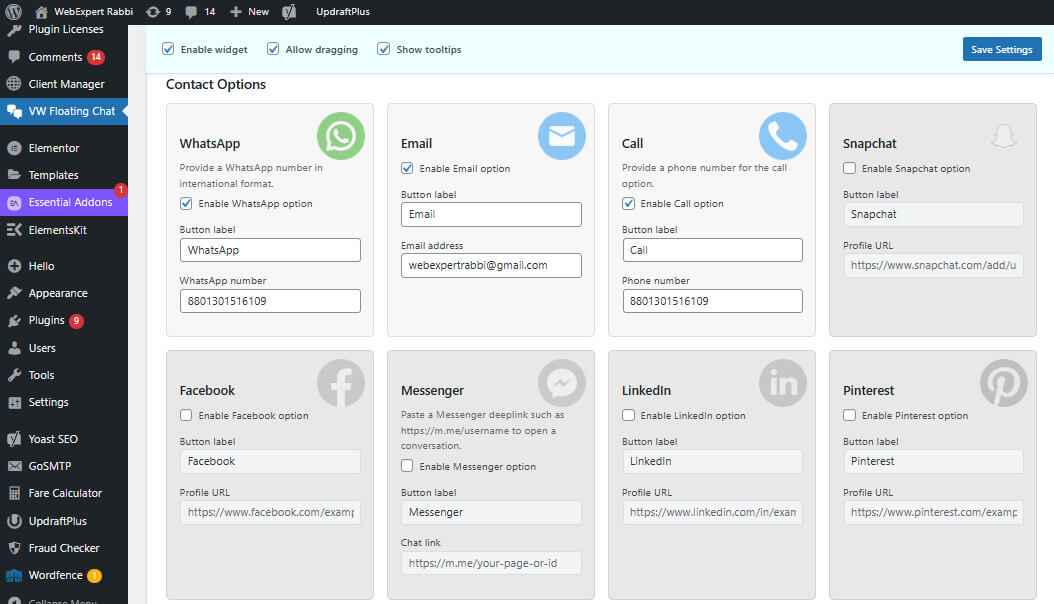Click the Save Settings button
This screenshot has width=1054, height=604.
coord(1002,49)
